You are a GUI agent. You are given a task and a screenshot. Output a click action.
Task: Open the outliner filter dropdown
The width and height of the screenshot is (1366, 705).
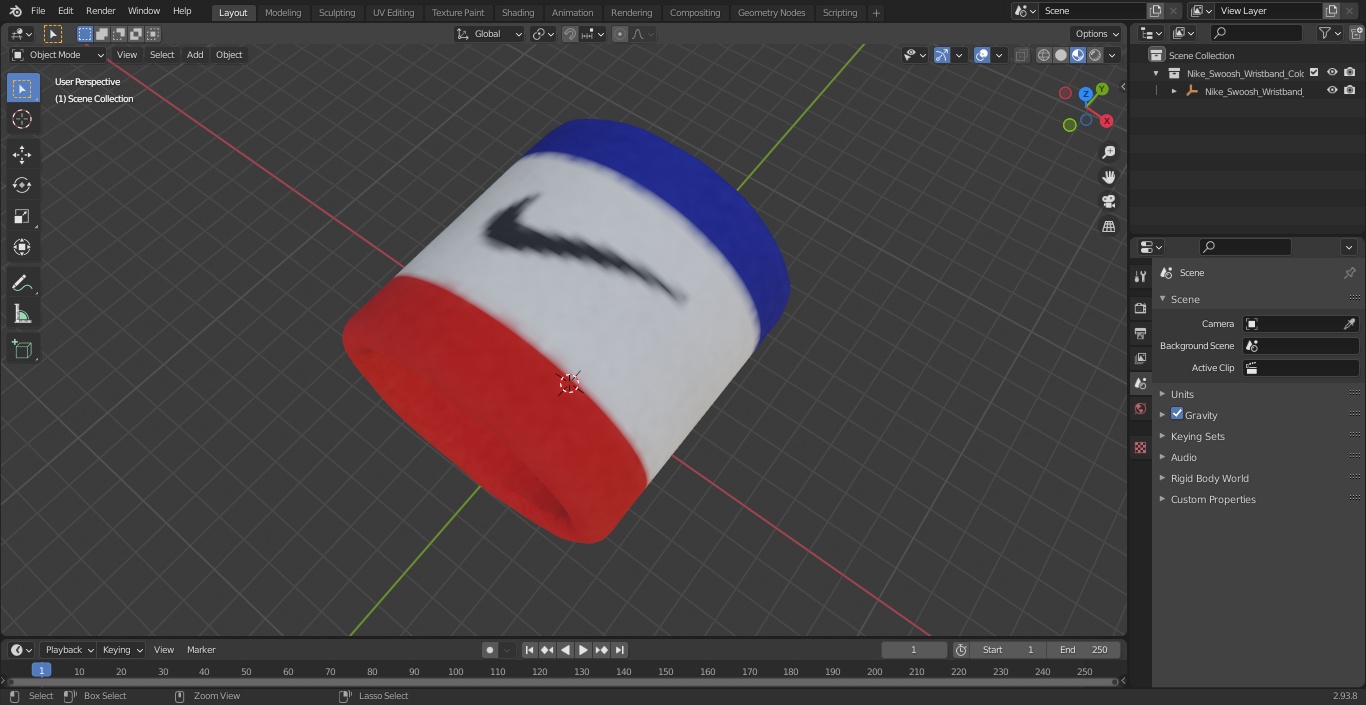pos(1329,33)
